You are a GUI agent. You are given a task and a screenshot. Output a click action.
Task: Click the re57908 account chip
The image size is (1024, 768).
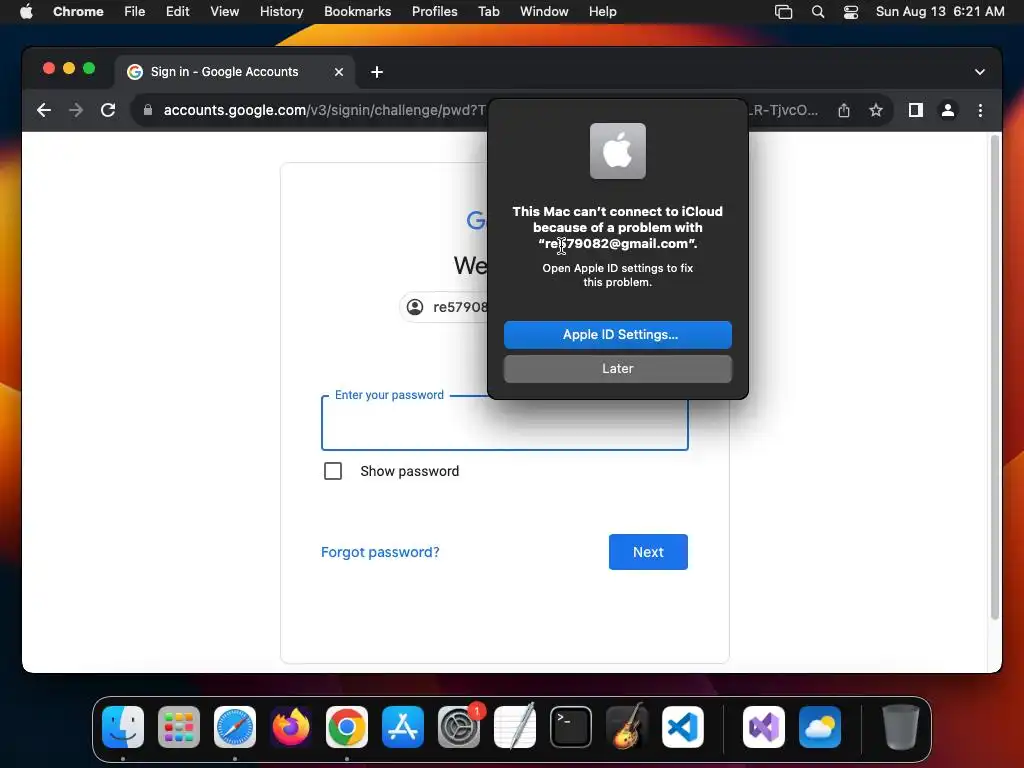[x=444, y=307]
